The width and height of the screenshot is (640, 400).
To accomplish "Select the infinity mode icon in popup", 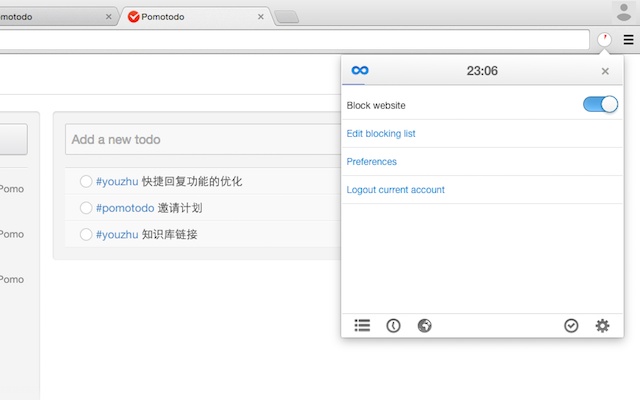I will (360, 70).
